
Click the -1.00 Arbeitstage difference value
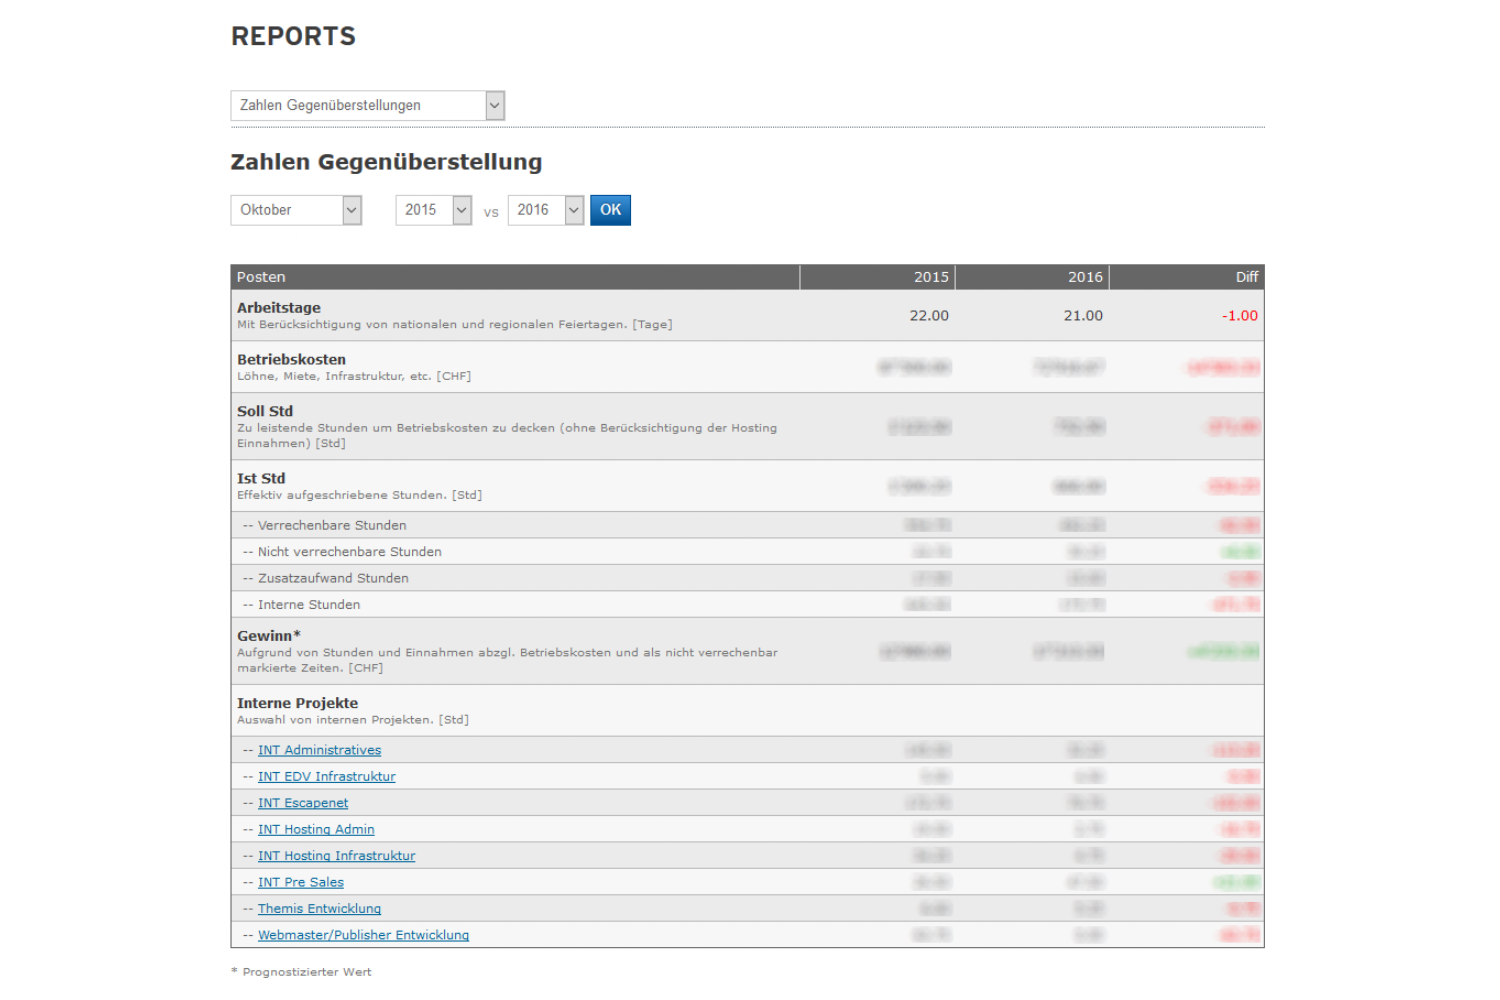point(1239,316)
